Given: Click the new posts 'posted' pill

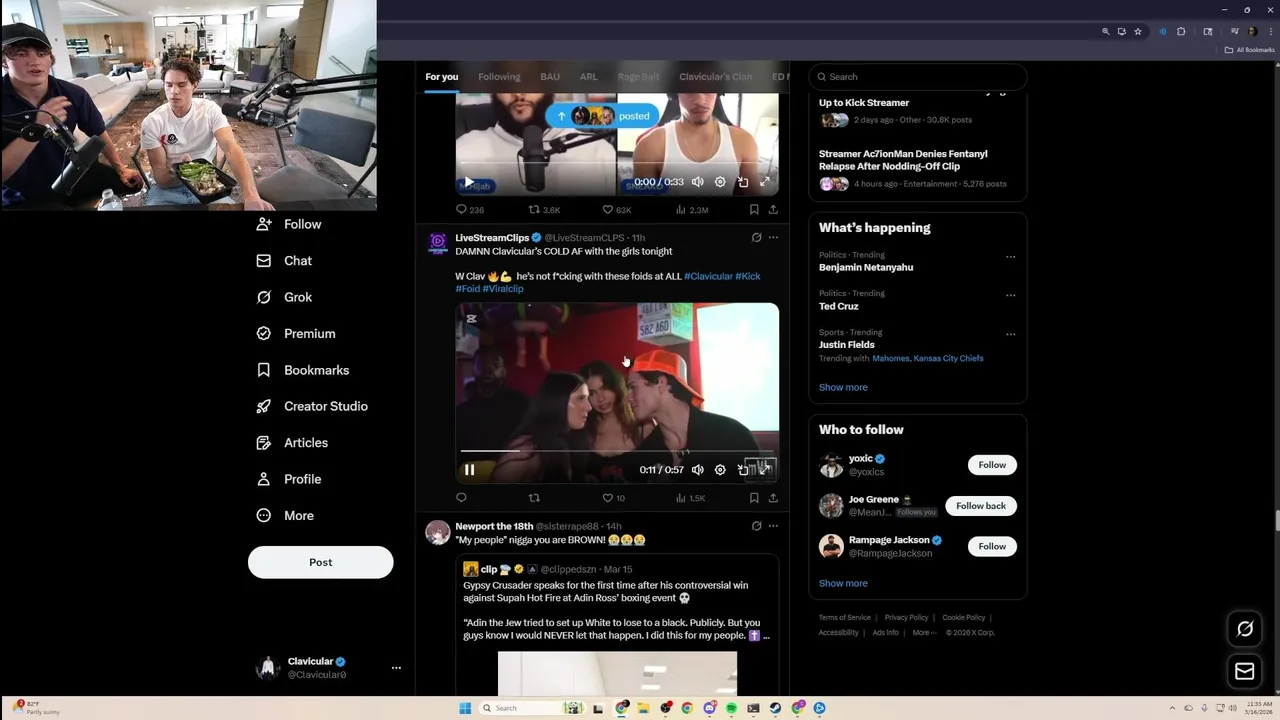Looking at the screenshot, I should [x=603, y=116].
